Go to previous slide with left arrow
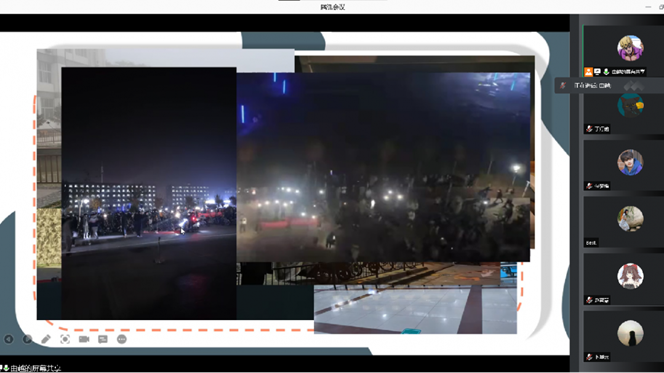Image resolution: width=664 pixels, height=373 pixels. pyautogui.click(x=8, y=339)
